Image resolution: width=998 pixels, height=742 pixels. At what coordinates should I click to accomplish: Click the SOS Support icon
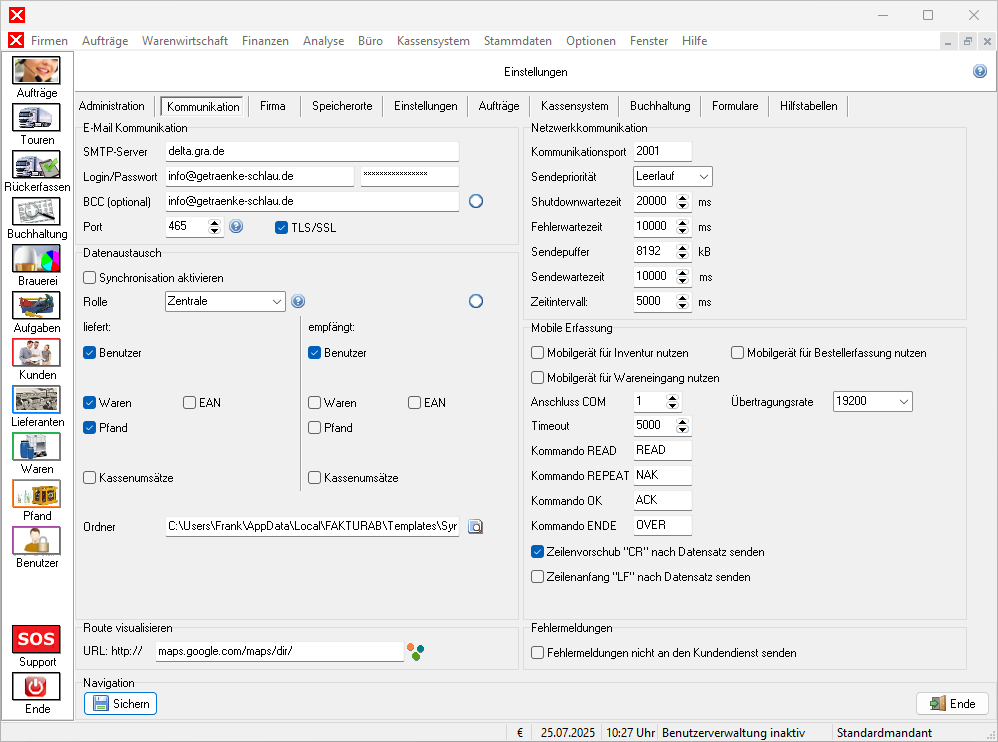click(36, 640)
